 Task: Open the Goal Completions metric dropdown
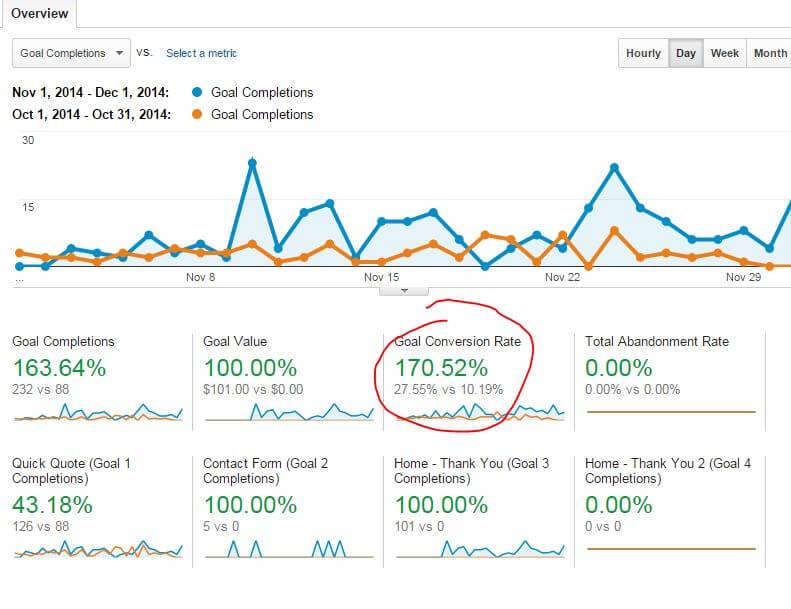click(x=71, y=53)
